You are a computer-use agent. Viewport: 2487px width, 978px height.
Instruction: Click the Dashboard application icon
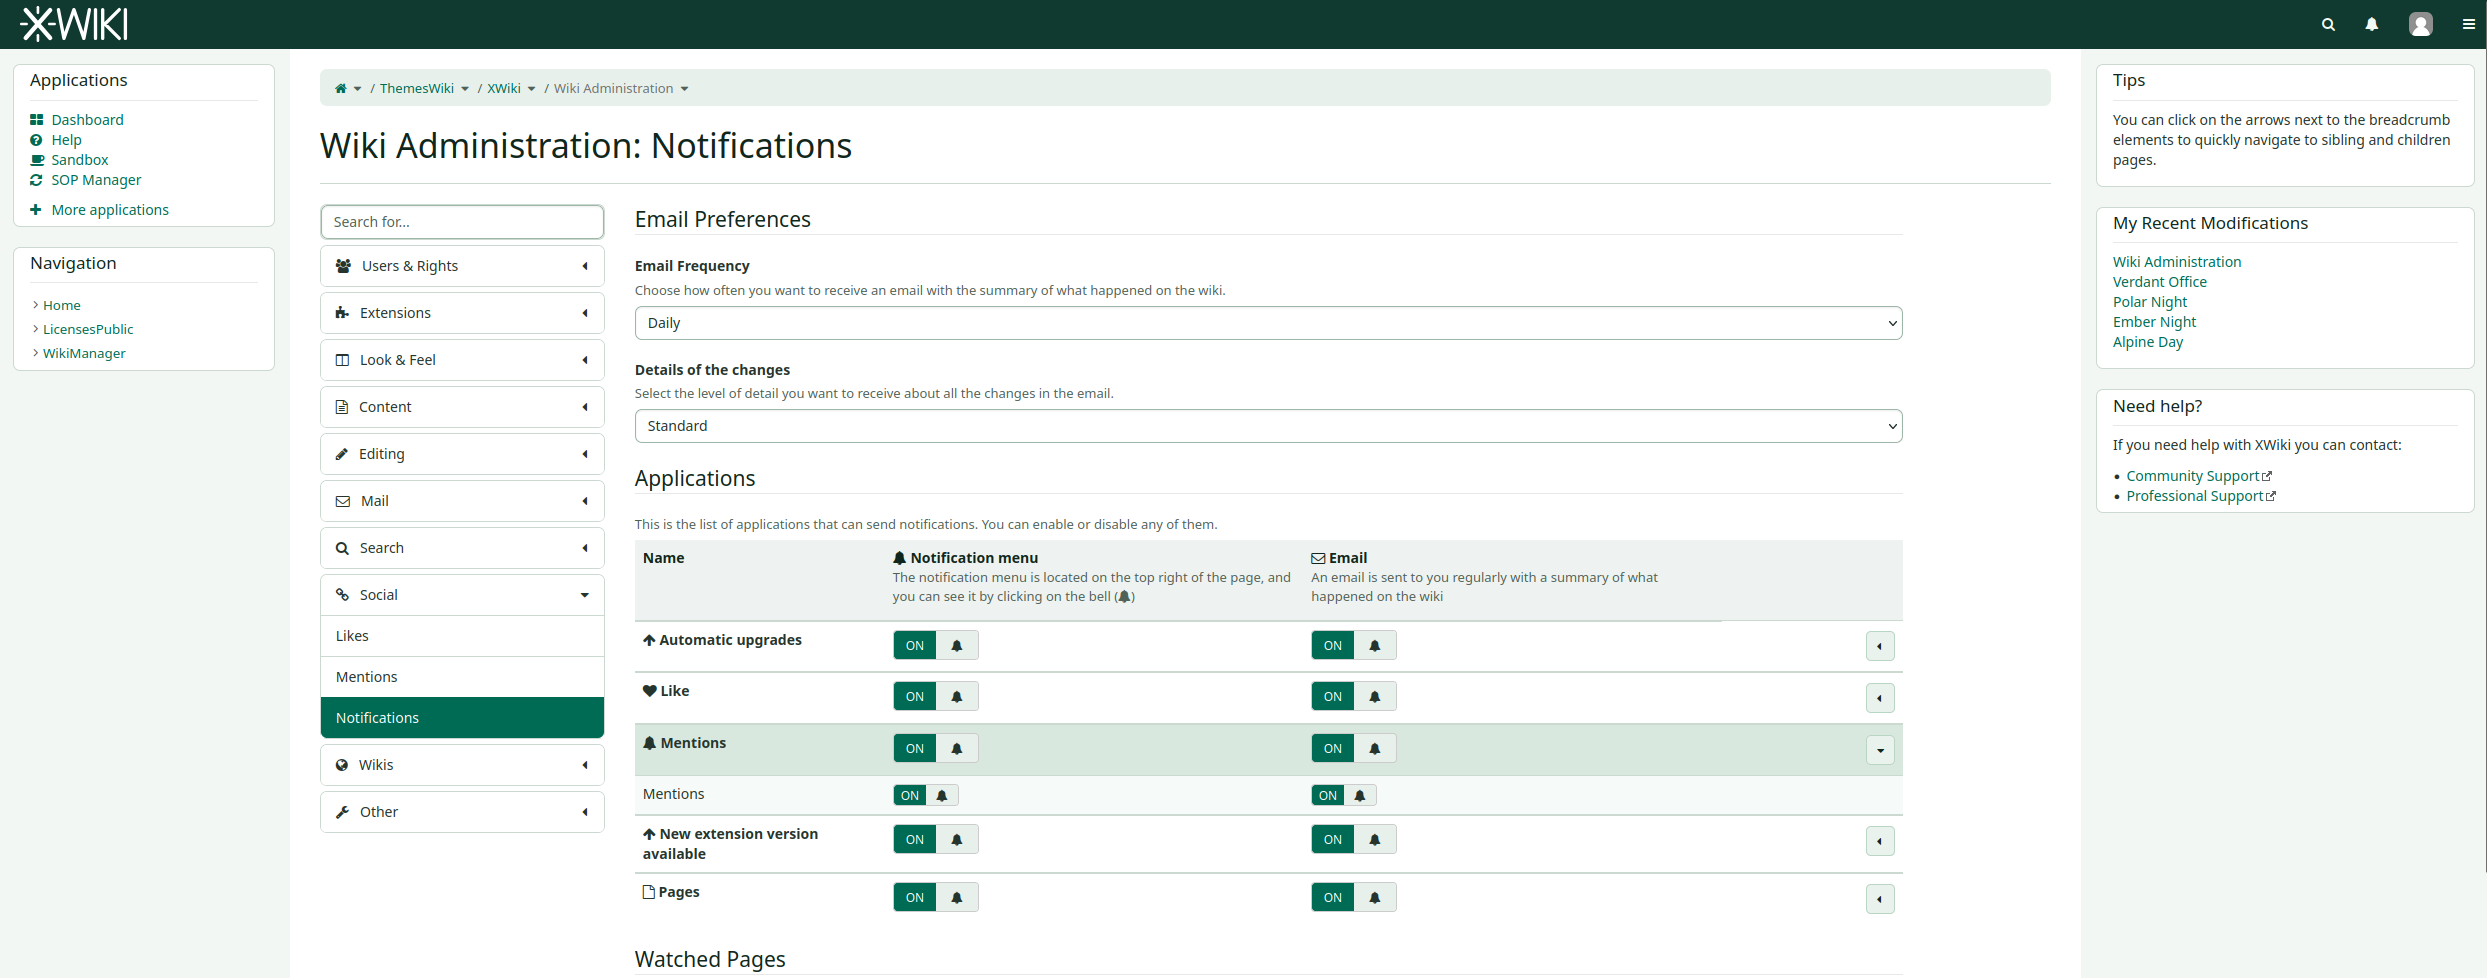coord(37,120)
